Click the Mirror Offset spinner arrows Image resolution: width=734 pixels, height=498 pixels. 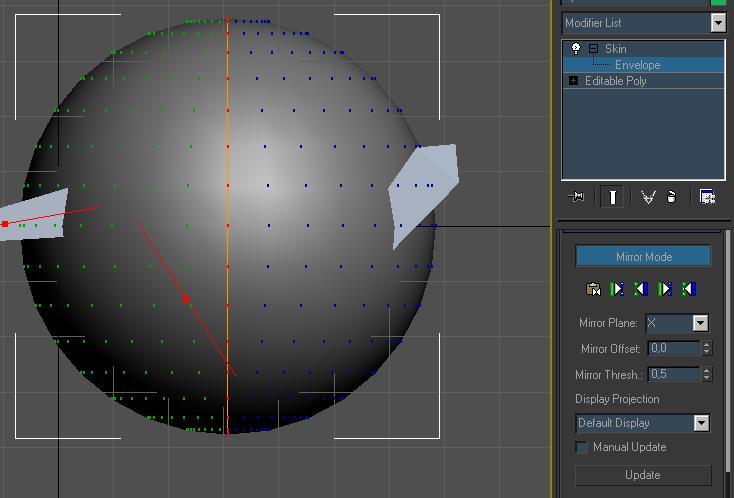[706, 348]
